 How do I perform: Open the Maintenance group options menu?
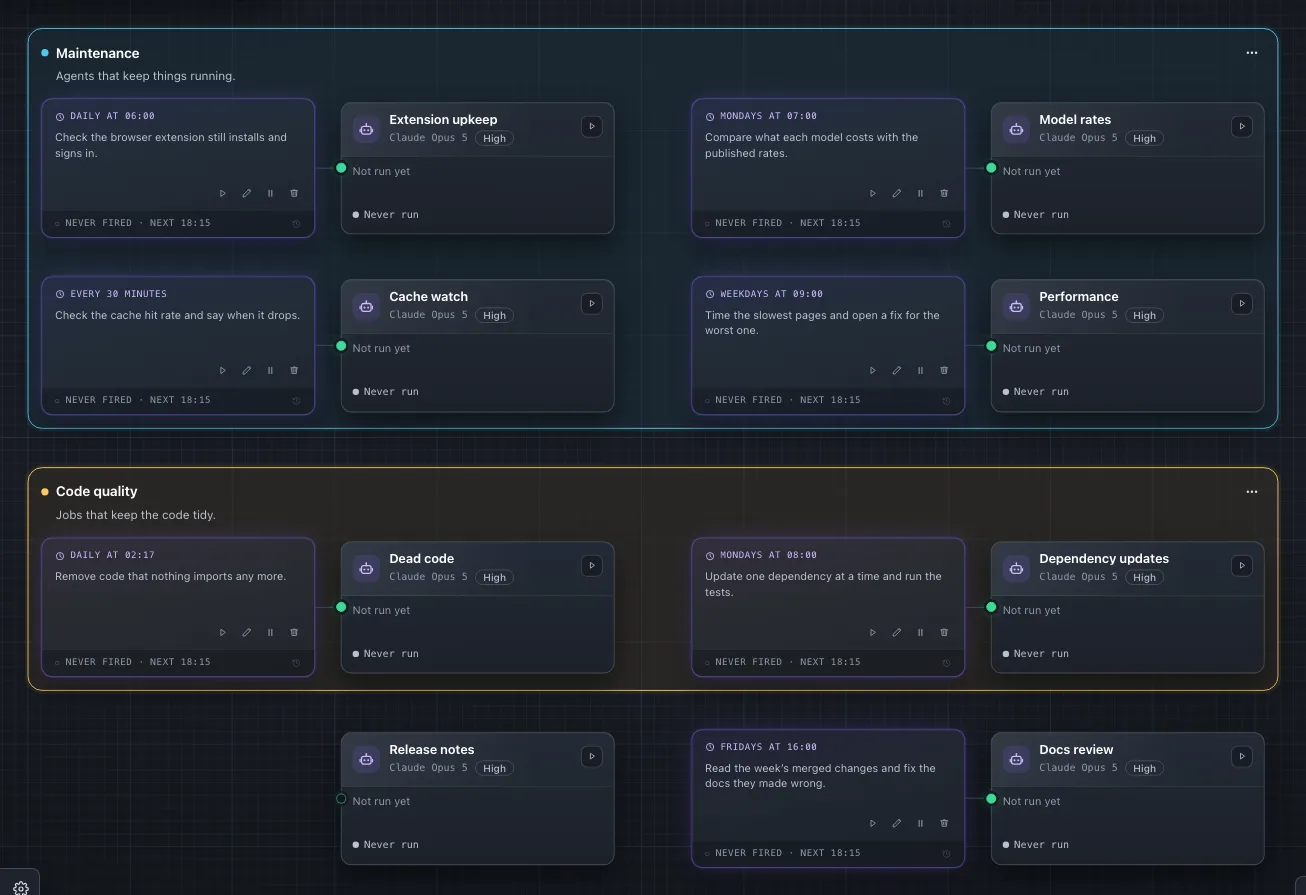[x=1252, y=53]
